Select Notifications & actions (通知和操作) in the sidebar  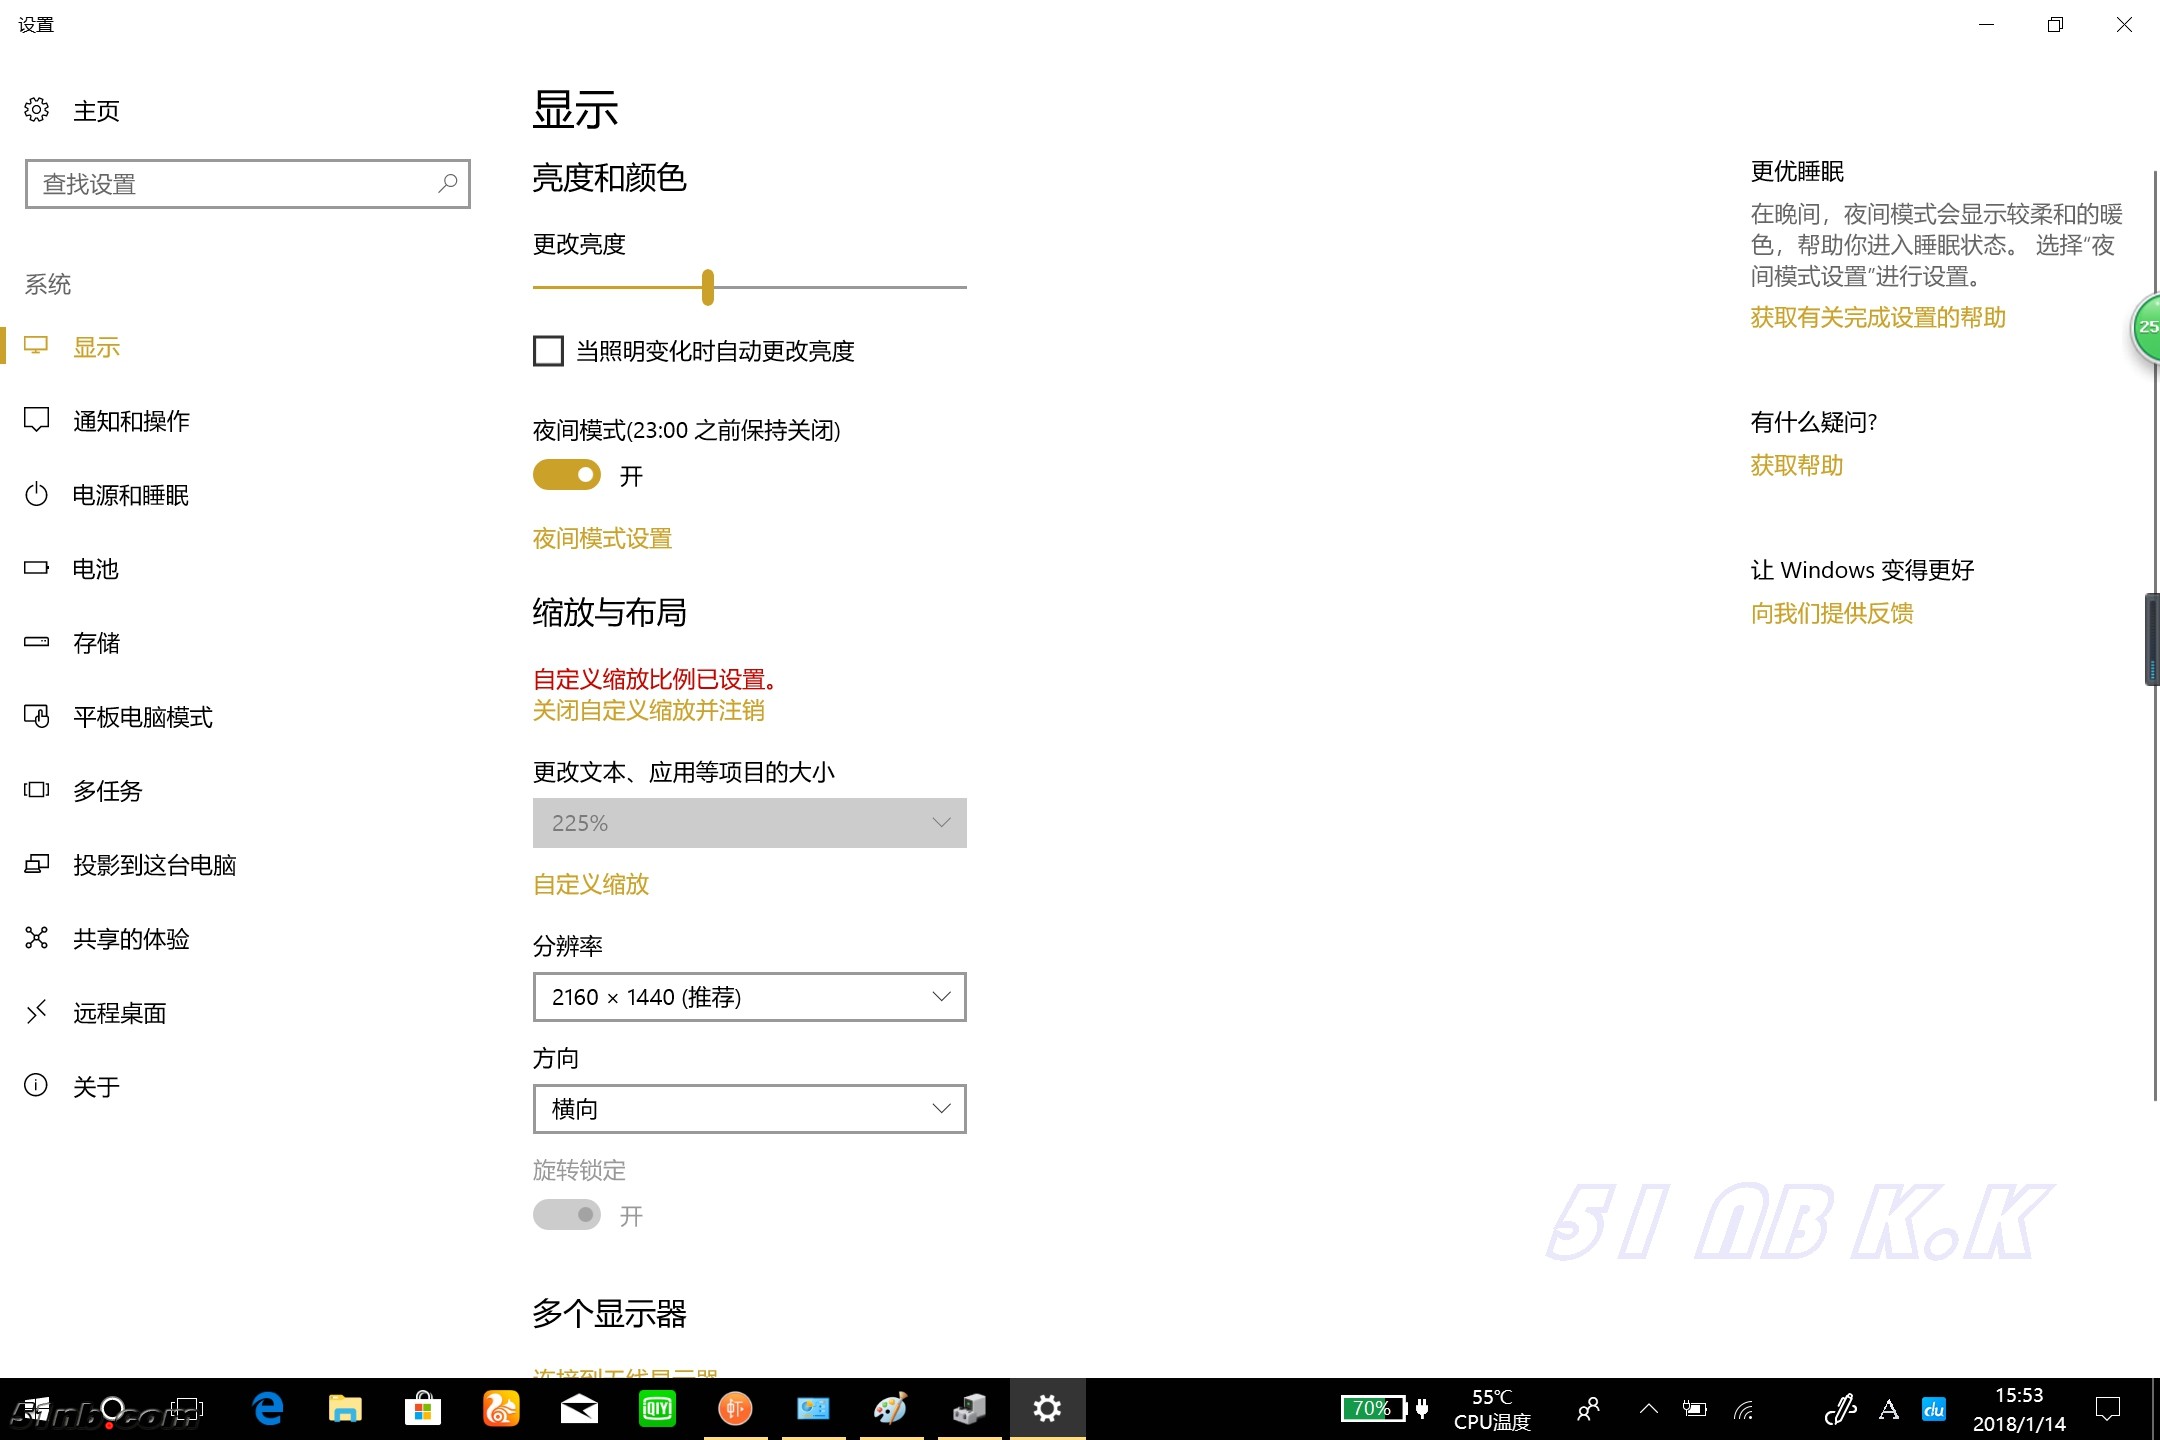pyautogui.click(x=131, y=421)
